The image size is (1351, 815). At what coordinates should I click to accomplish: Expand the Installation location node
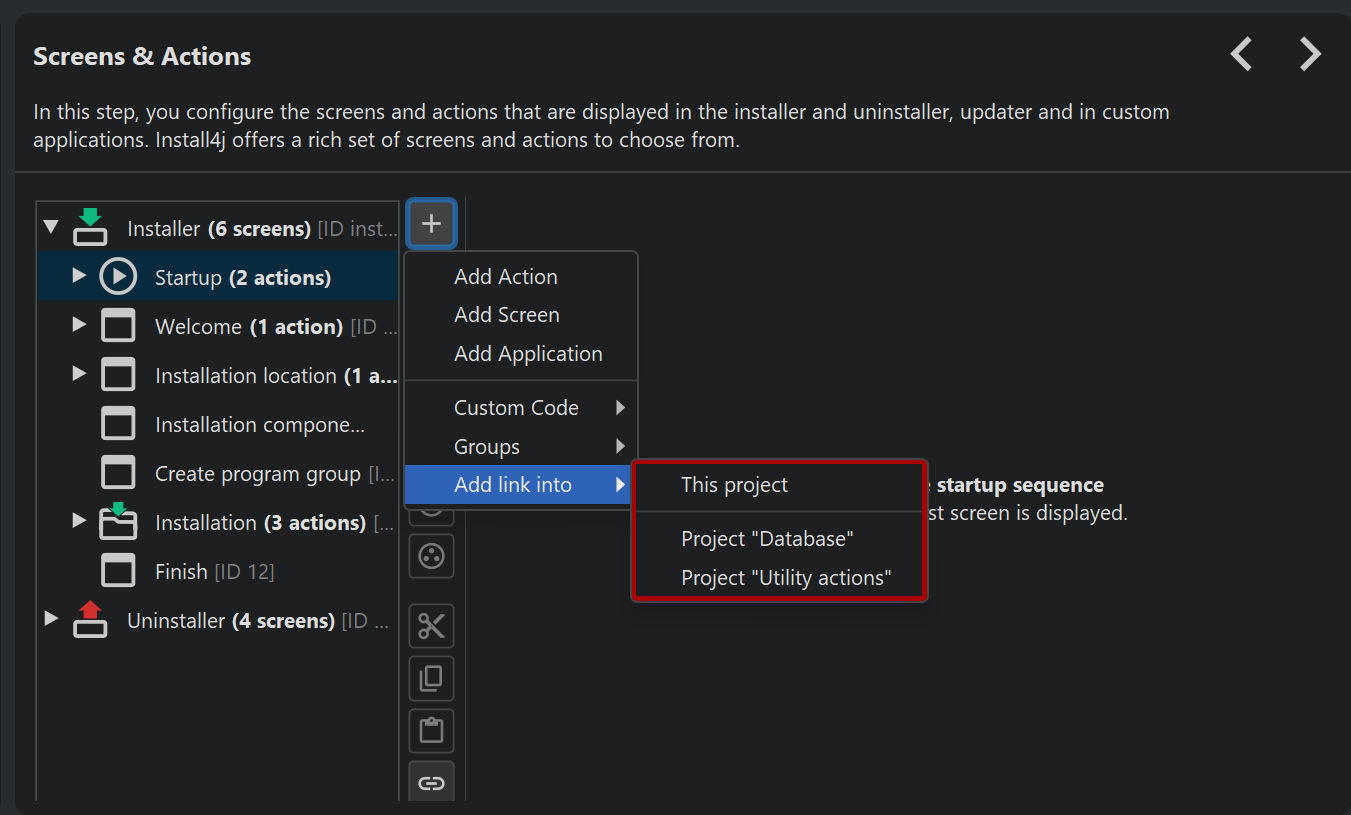79,374
